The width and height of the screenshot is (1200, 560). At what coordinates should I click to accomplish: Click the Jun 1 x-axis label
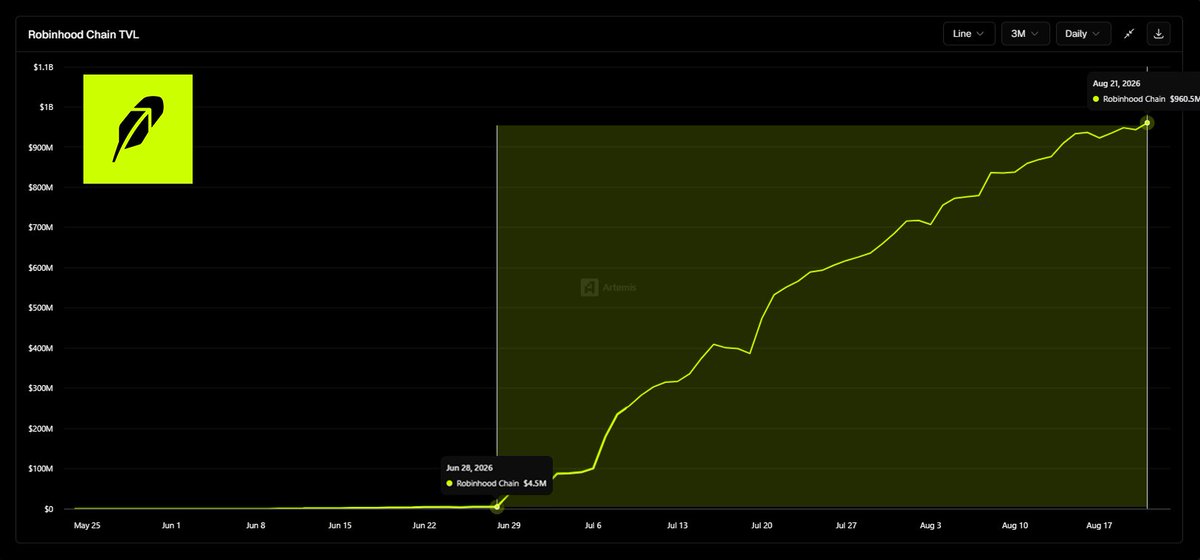tap(172, 525)
